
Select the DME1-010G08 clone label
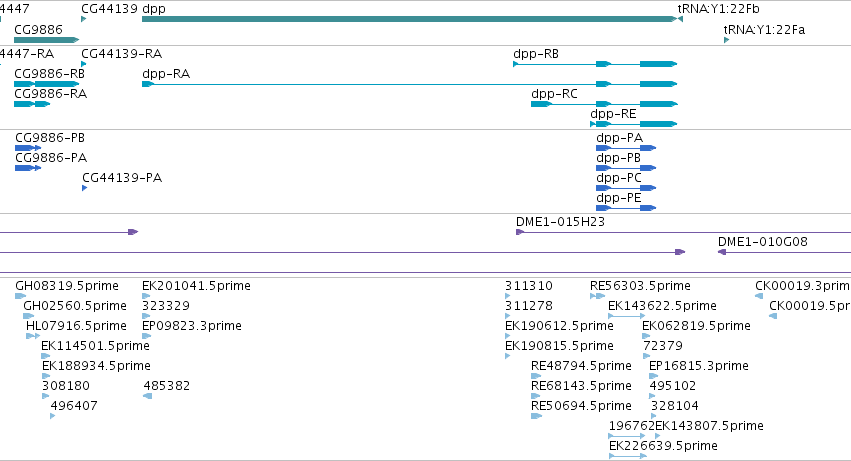pyautogui.click(x=763, y=242)
